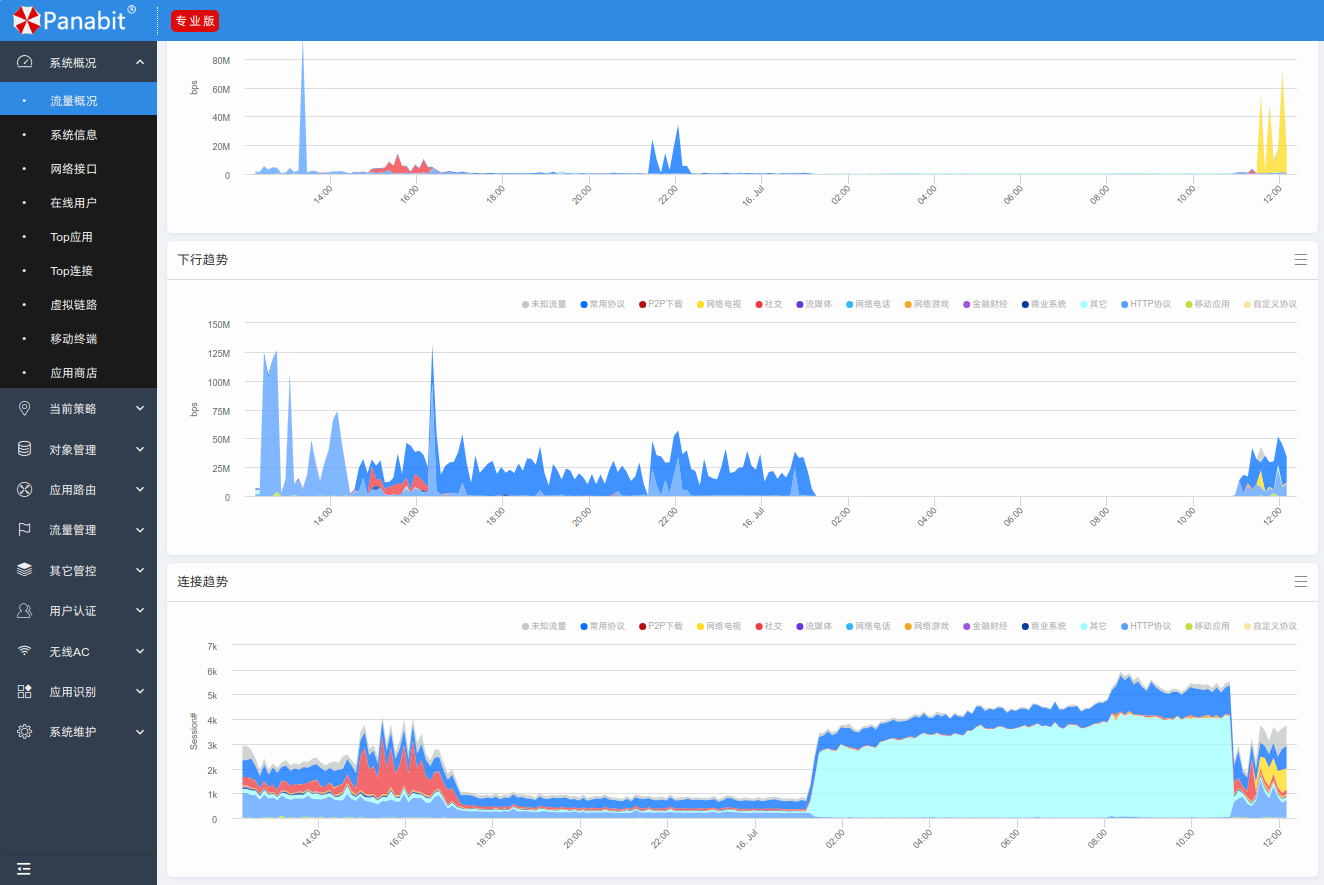Image resolution: width=1324 pixels, height=885 pixels.
Task: Open the 在线用户 menu item
Action: [x=78, y=203]
